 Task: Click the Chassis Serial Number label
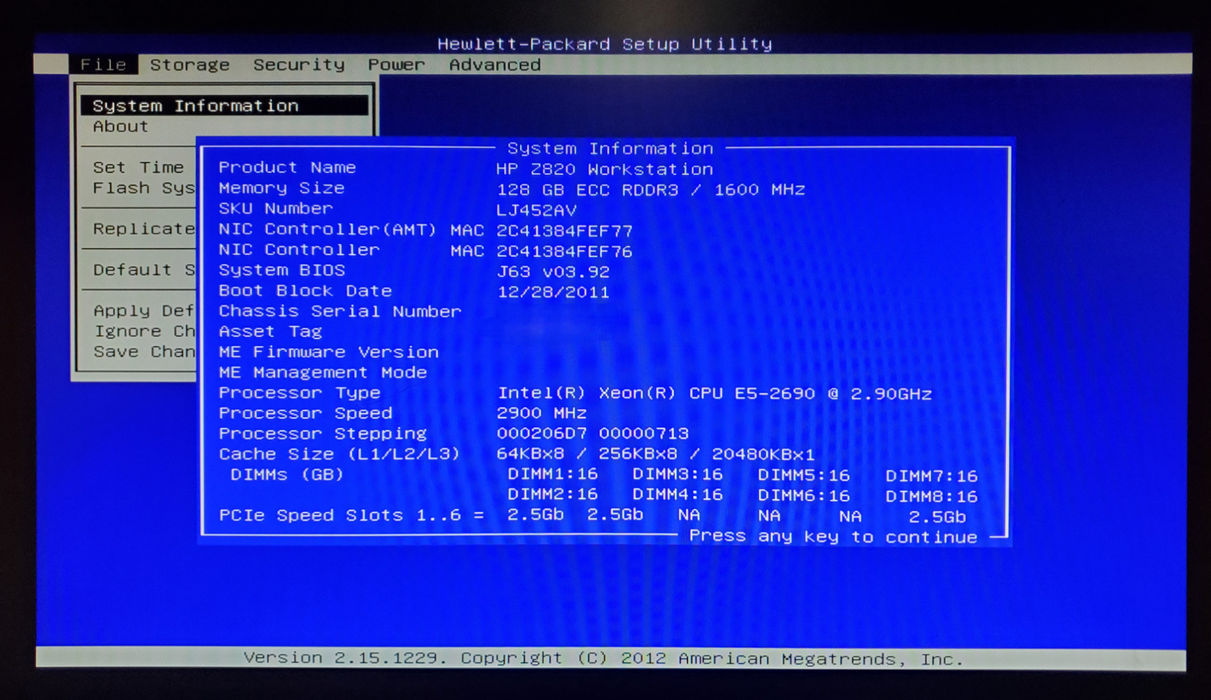click(x=340, y=311)
